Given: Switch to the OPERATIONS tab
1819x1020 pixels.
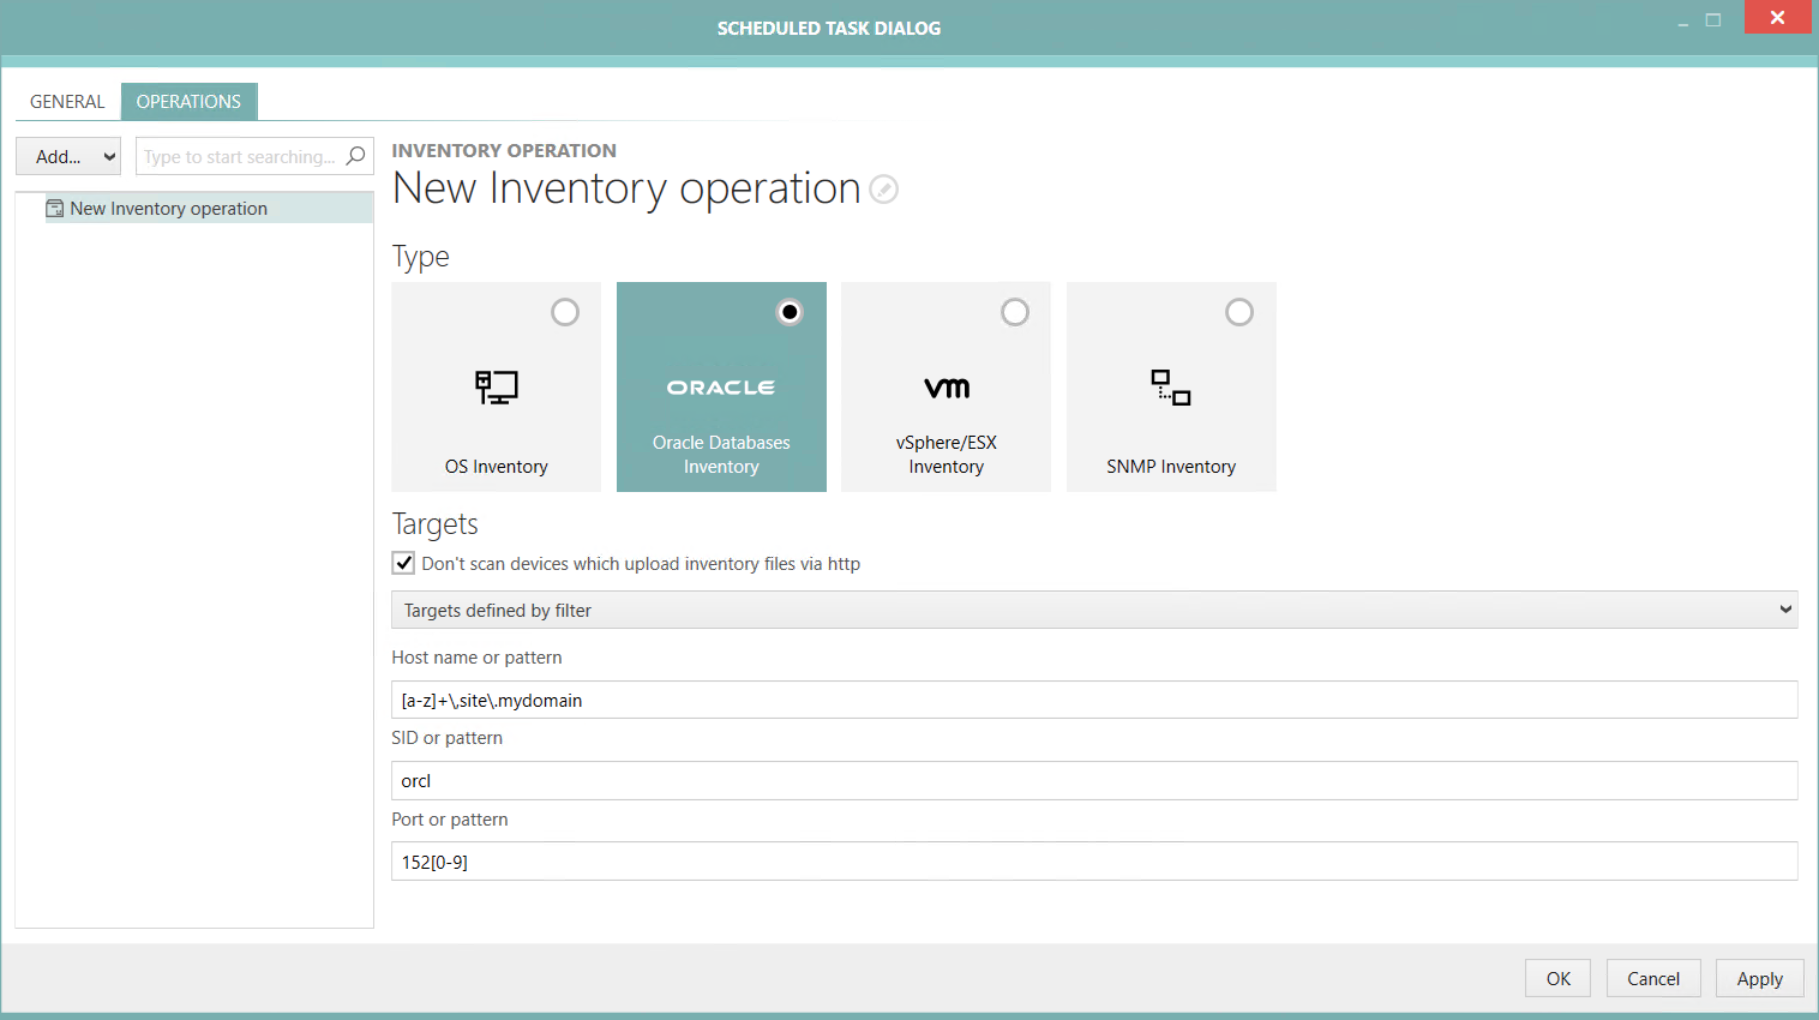Looking at the screenshot, I should point(189,101).
